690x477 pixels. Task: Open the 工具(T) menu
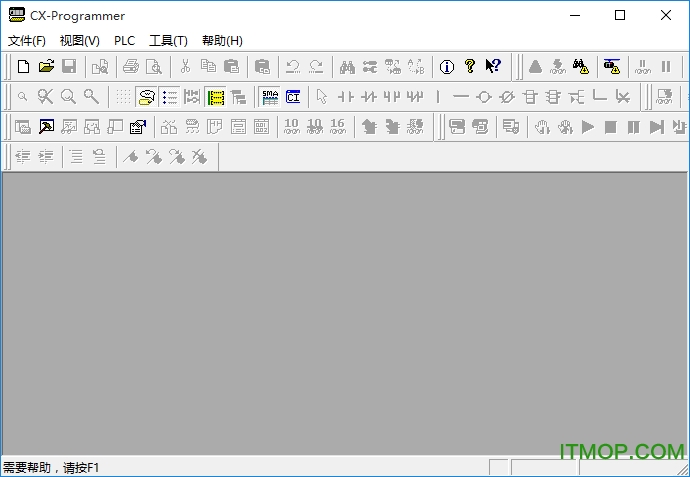pyautogui.click(x=169, y=41)
